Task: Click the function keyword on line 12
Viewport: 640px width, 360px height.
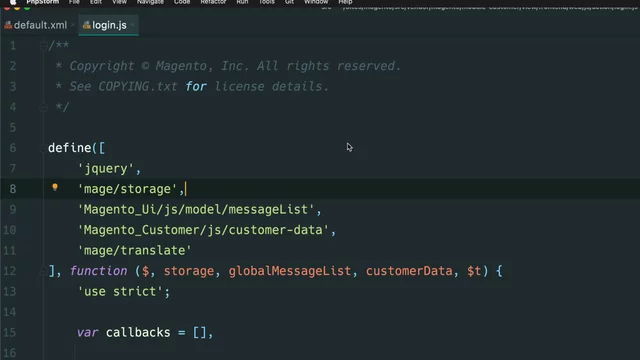Action: (98, 271)
